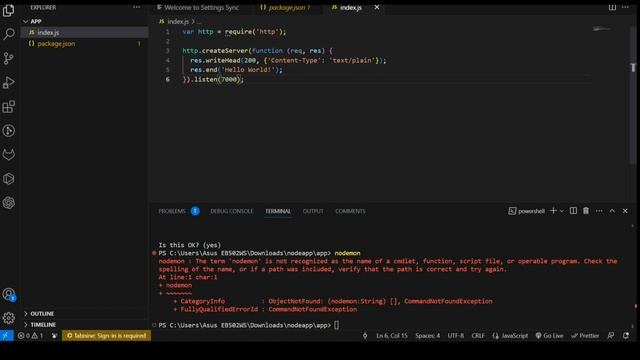Close the index.js editor tab
Screen dimensions: 640x360
(x=377, y=7)
